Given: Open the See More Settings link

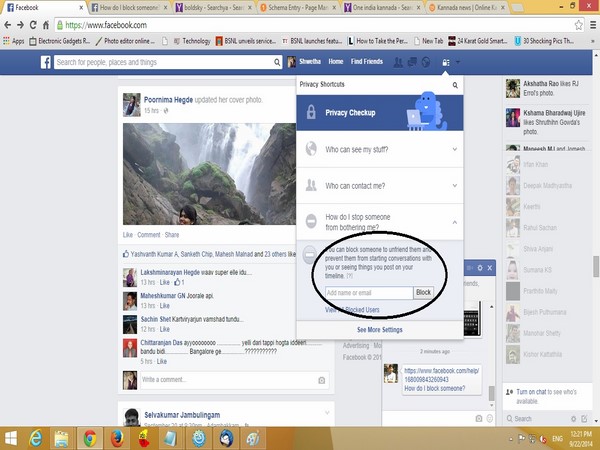Looking at the screenshot, I should [380, 329].
